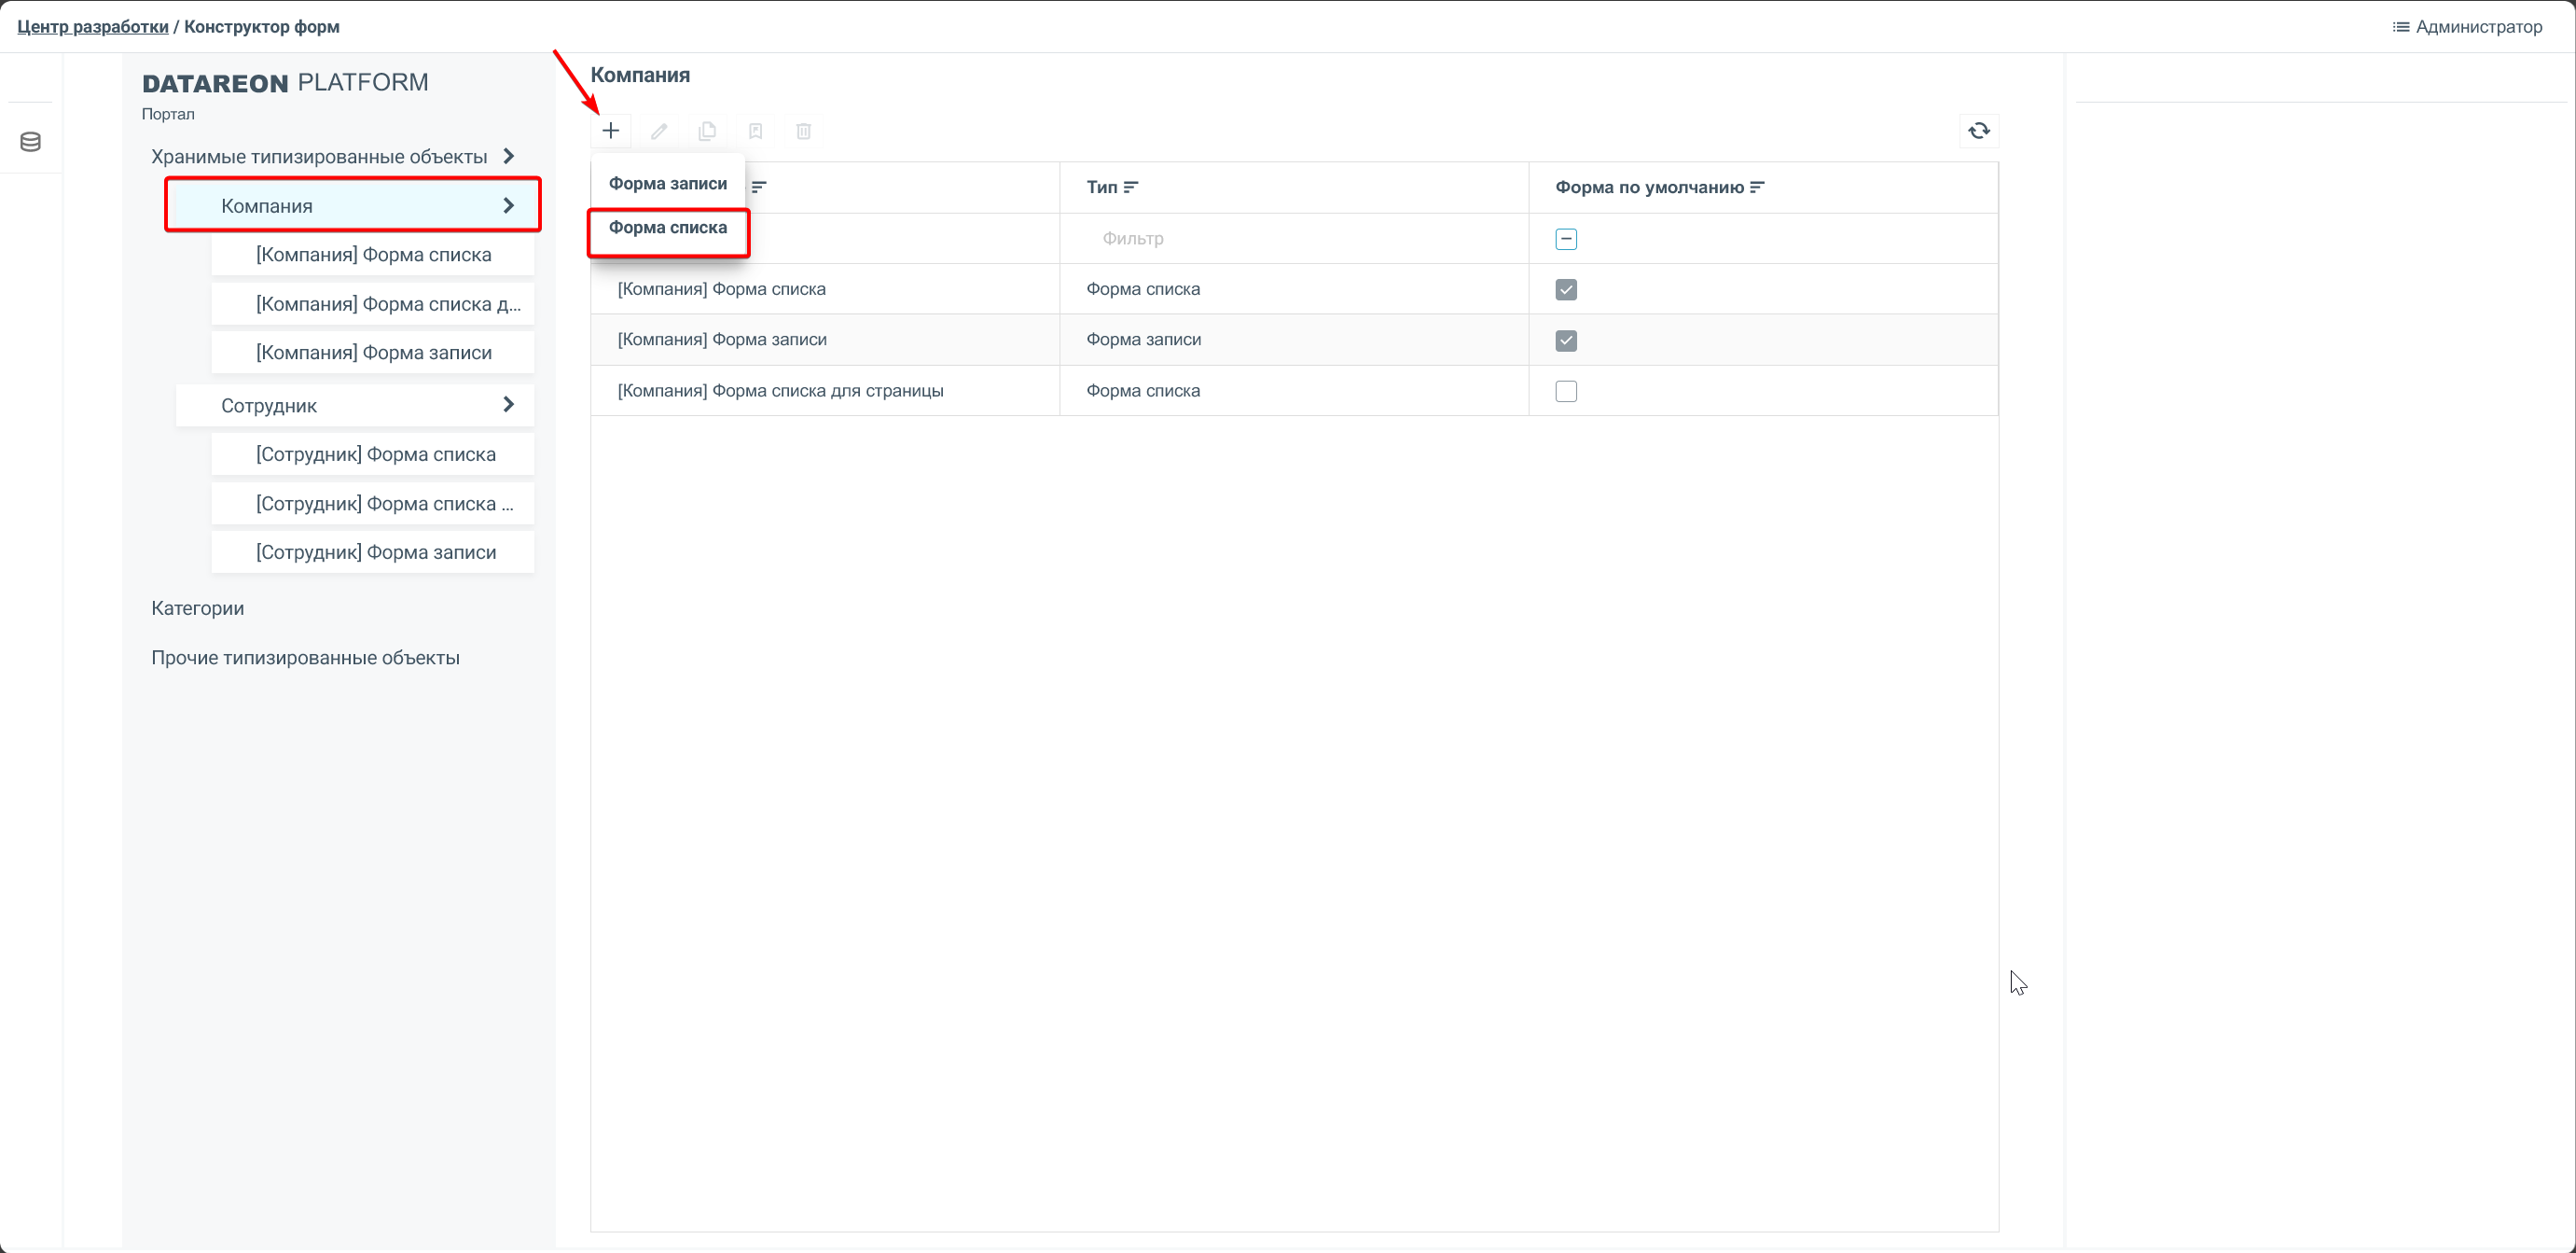The width and height of the screenshot is (2576, 1253).
Task: Open the Центр разработки breadcrumb link
Action: tap(92, 27)
